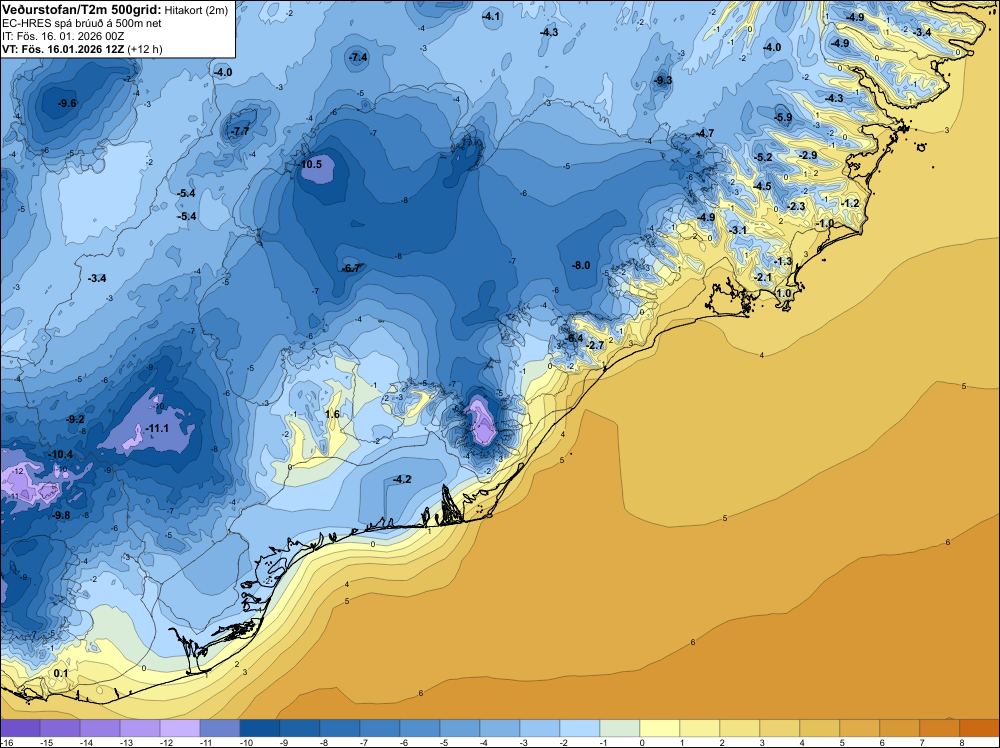Screen dimensions: 1000x748
Task: Click the -2.7 temperature label
Action: coord(594,346)
